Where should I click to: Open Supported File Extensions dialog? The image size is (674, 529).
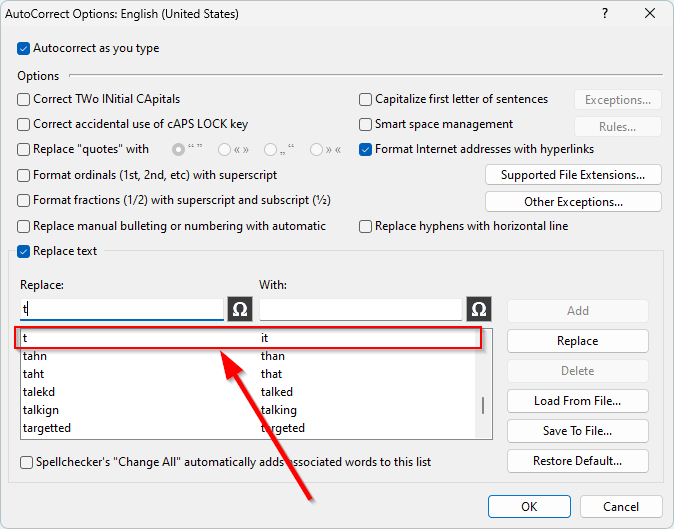pyautogui.click(x=573, y=175)
